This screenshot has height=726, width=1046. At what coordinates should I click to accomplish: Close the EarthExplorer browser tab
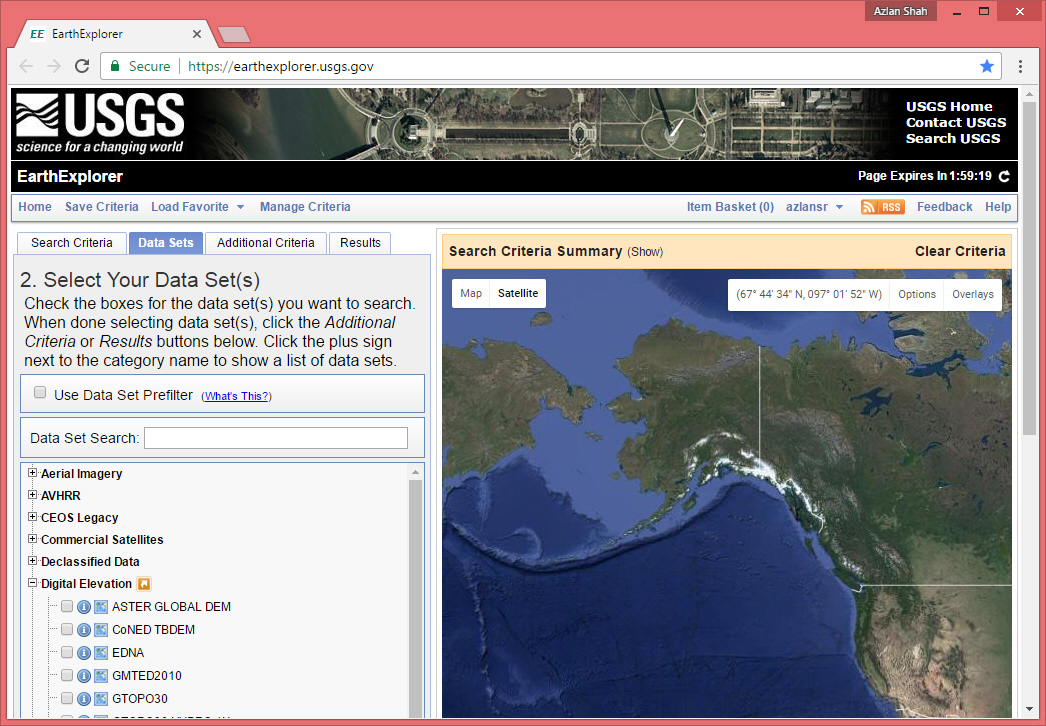[197, 34]
